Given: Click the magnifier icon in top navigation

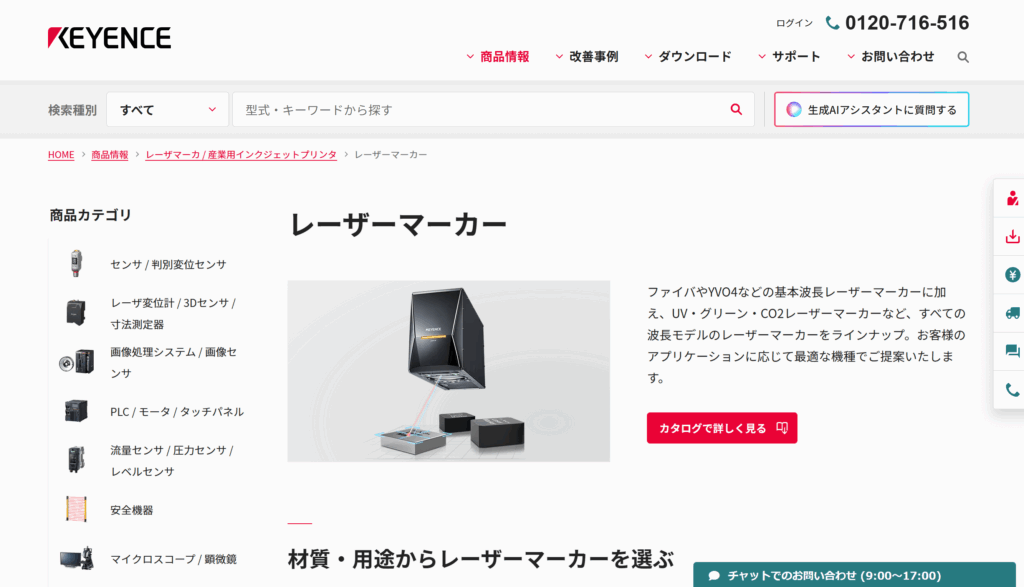Looking at the screenshot, I should click(963, 57).
